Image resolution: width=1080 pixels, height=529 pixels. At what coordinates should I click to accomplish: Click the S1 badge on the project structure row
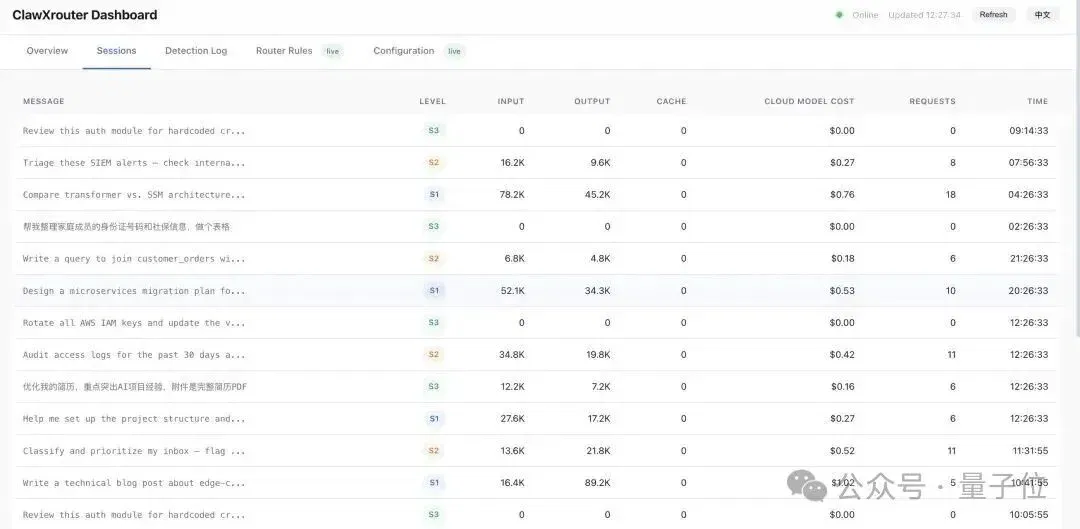433,419
